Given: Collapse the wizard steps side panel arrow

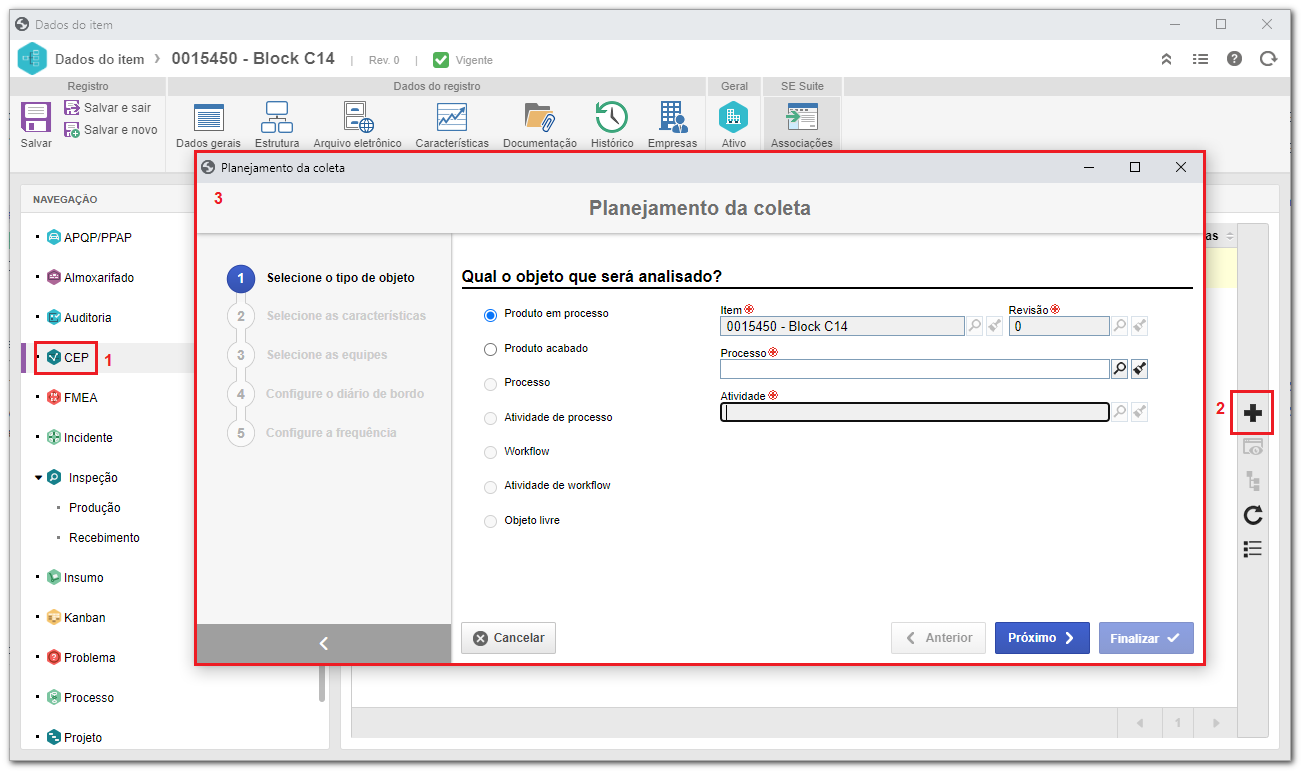Looking at the screenshot, I should 324,643.
